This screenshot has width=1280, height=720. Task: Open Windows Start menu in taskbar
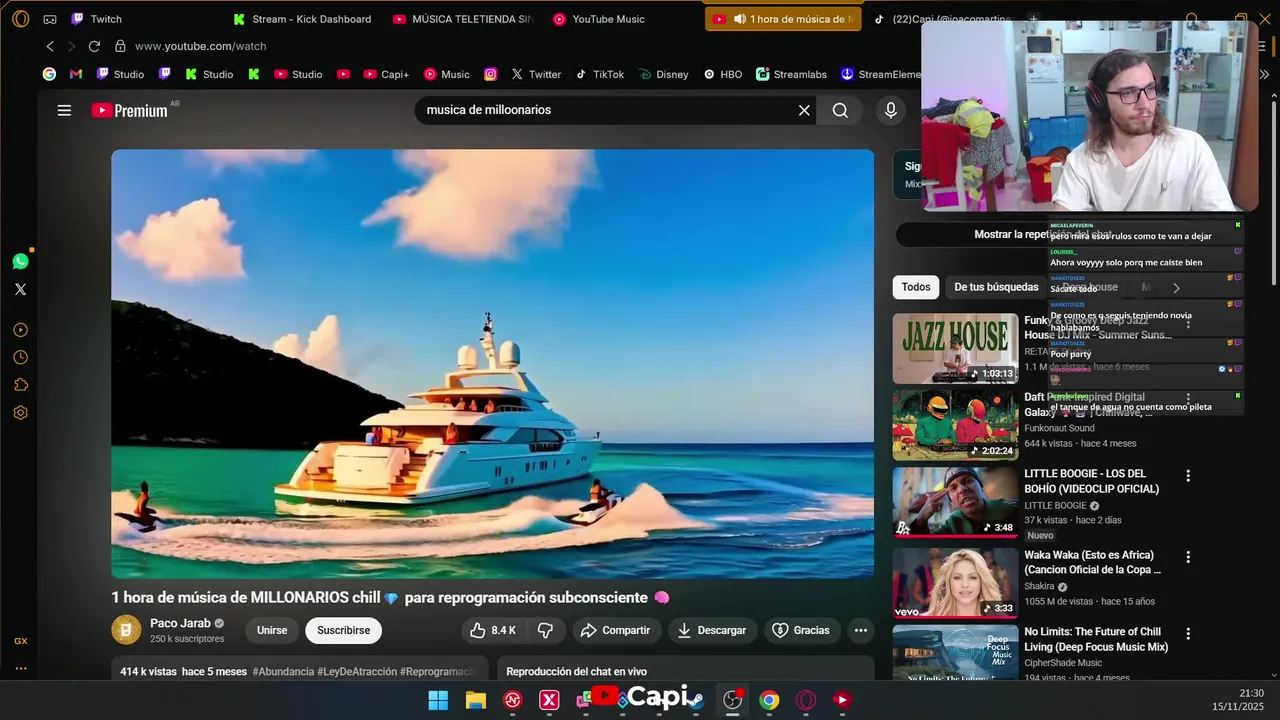[438, 700]
